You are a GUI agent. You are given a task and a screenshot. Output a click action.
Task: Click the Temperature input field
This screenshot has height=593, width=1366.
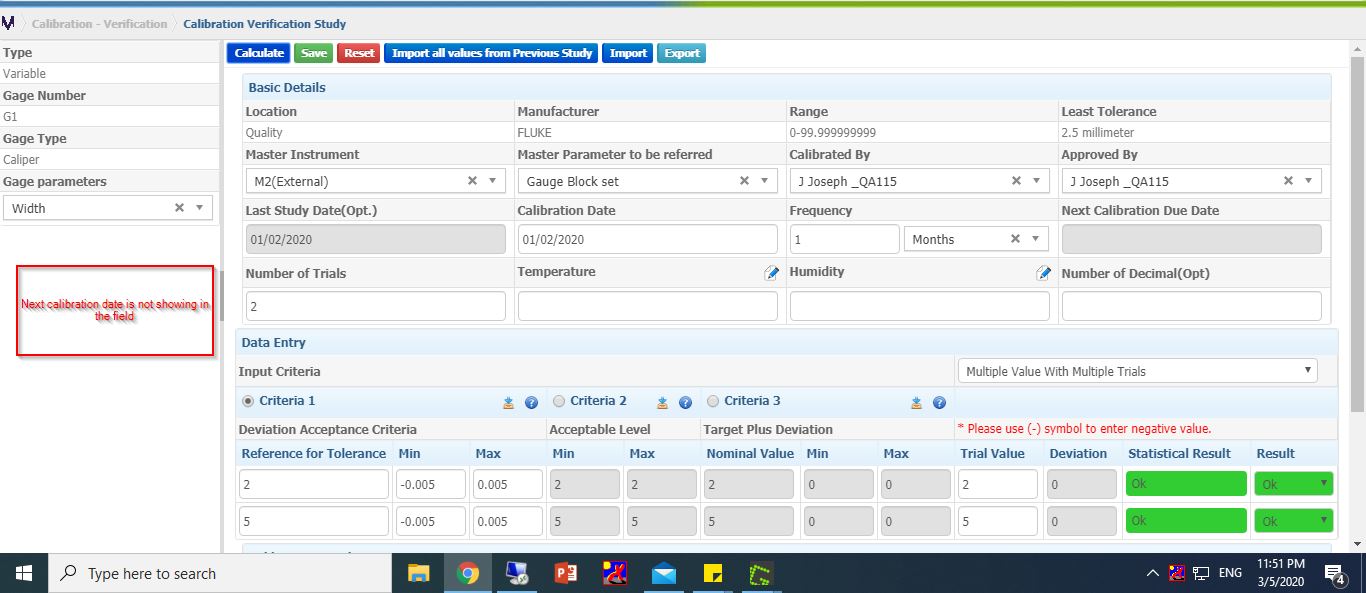click(x=648, y=306)
